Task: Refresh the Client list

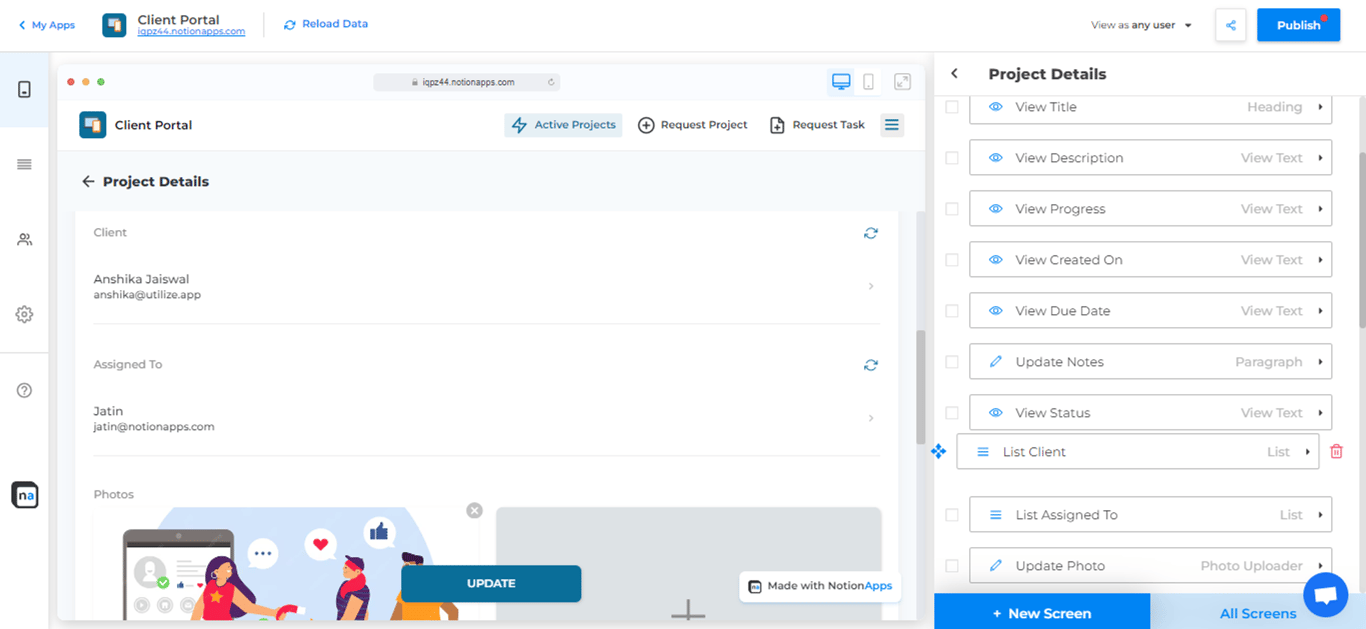Action: [x=871, y=233]
